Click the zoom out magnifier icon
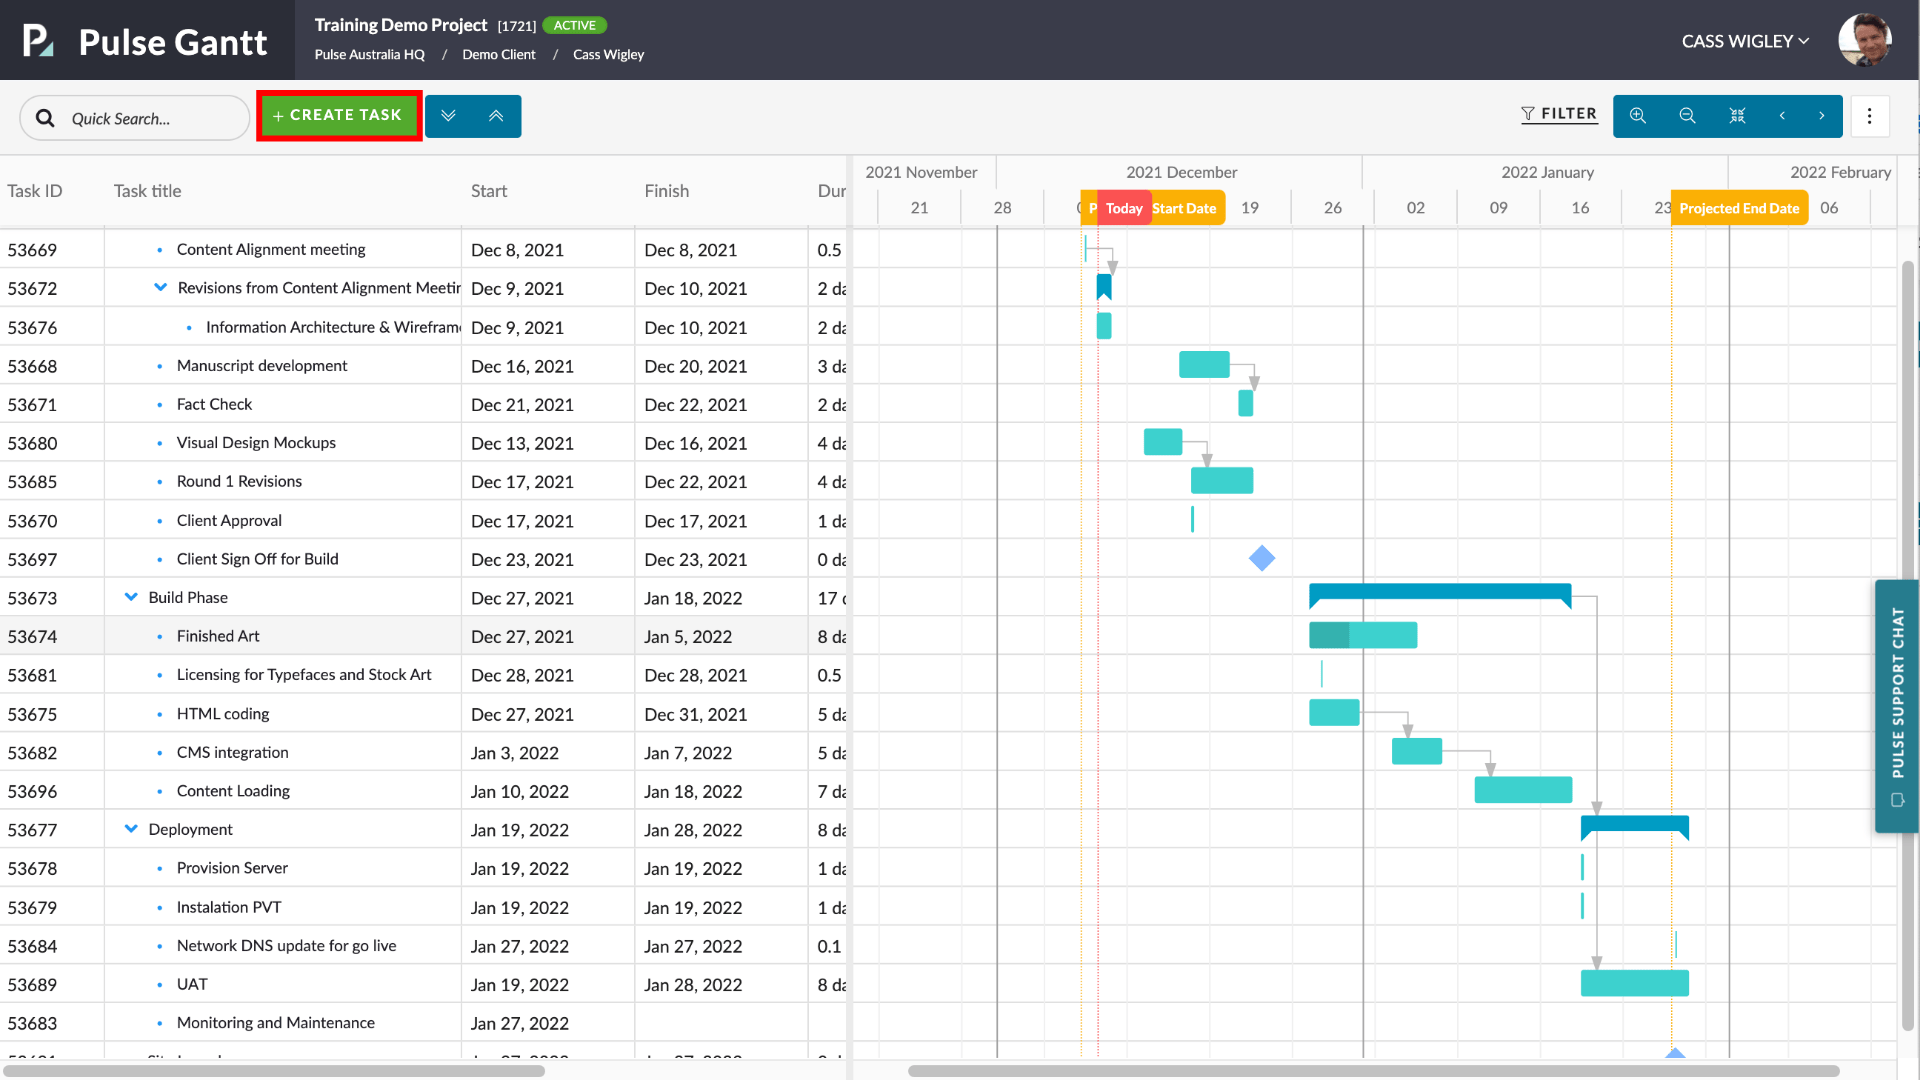 tap(1687, 116)
